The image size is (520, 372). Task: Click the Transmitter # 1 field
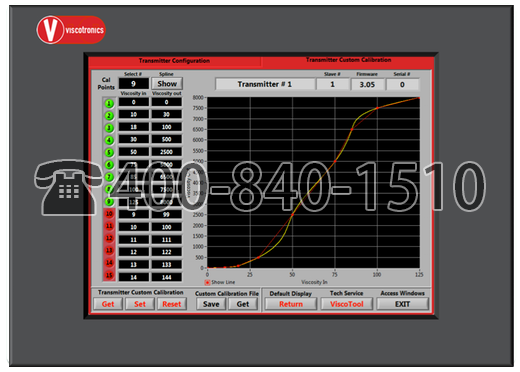[x=265, y=84]
